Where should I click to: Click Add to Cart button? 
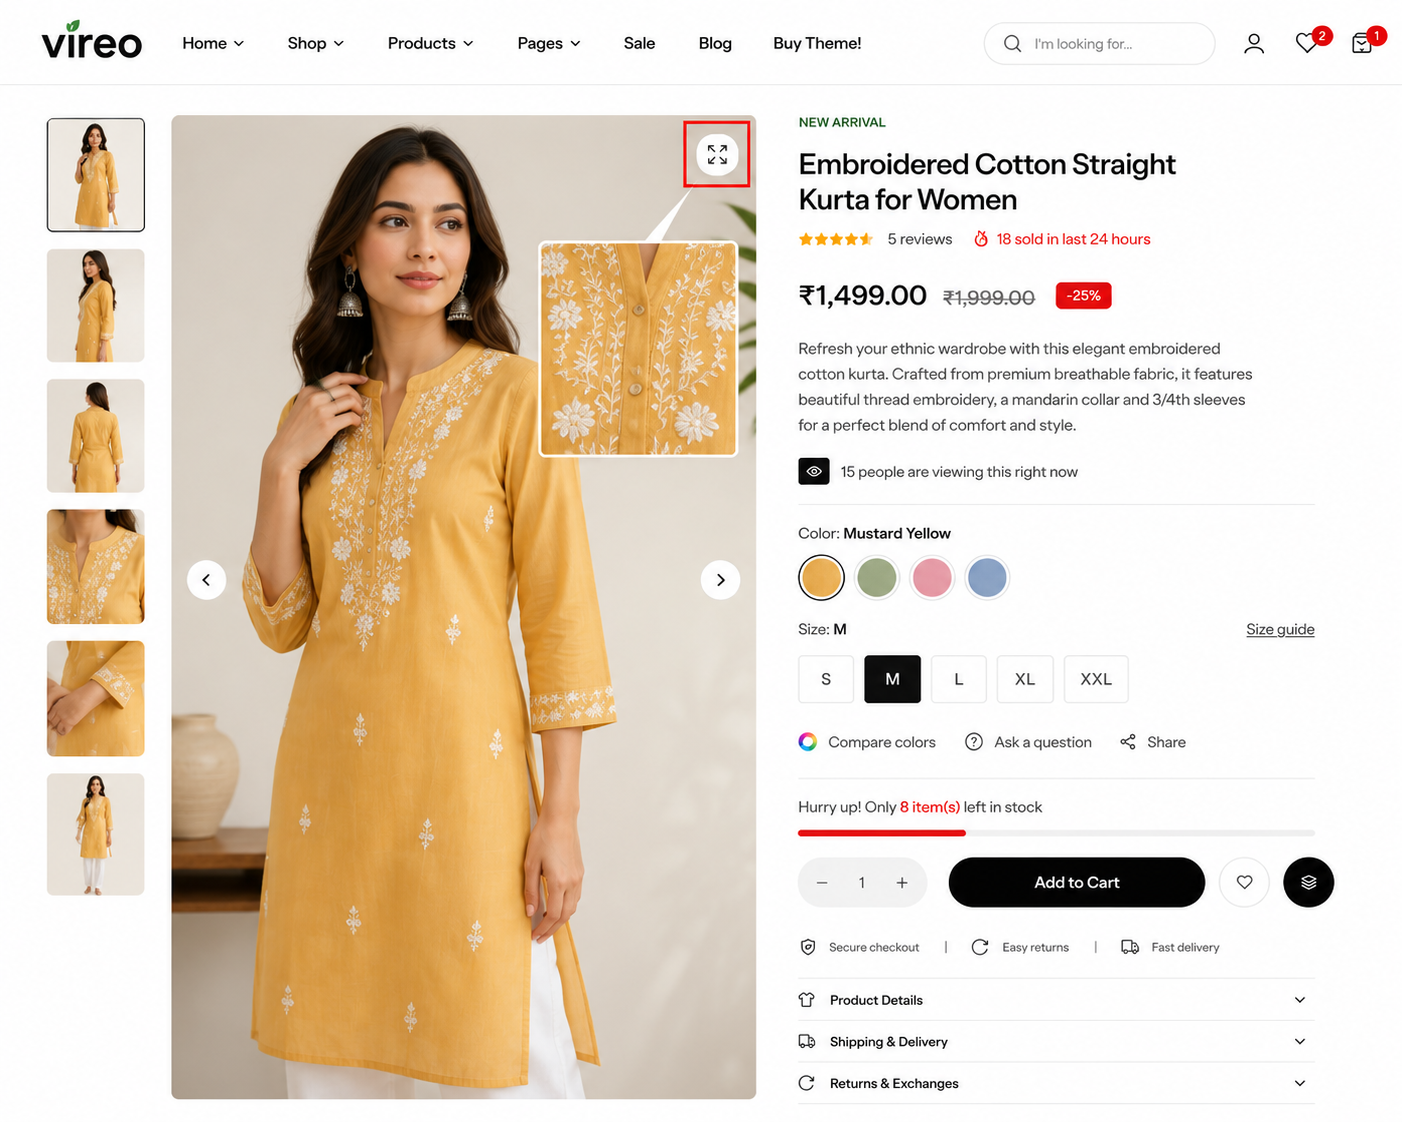(x=1076, y=882)
